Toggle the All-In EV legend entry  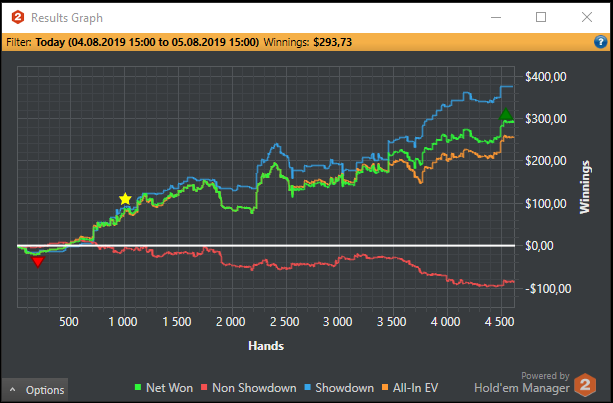(410, 387)
